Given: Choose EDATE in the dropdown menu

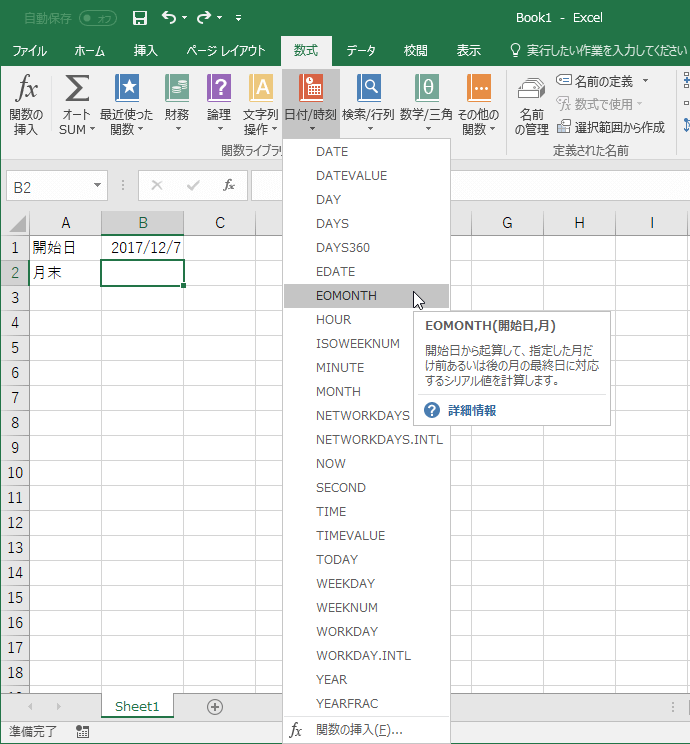Looking at the screenshot, I should tap(366, 271).
